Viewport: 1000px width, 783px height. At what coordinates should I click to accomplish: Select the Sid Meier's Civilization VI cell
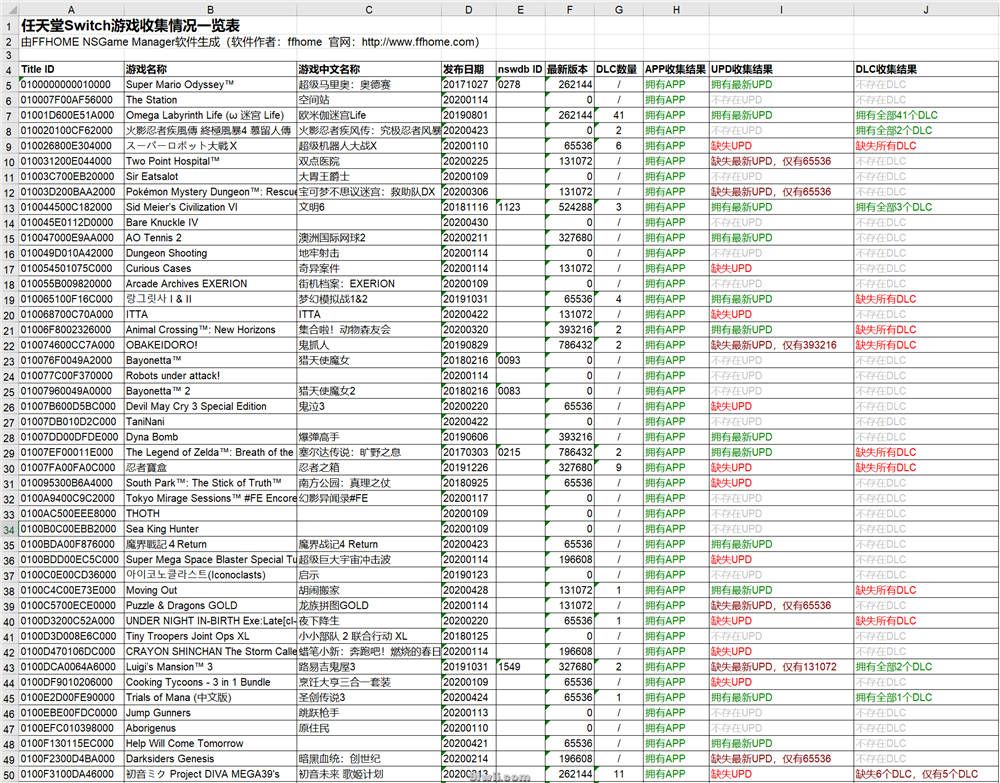210,207
